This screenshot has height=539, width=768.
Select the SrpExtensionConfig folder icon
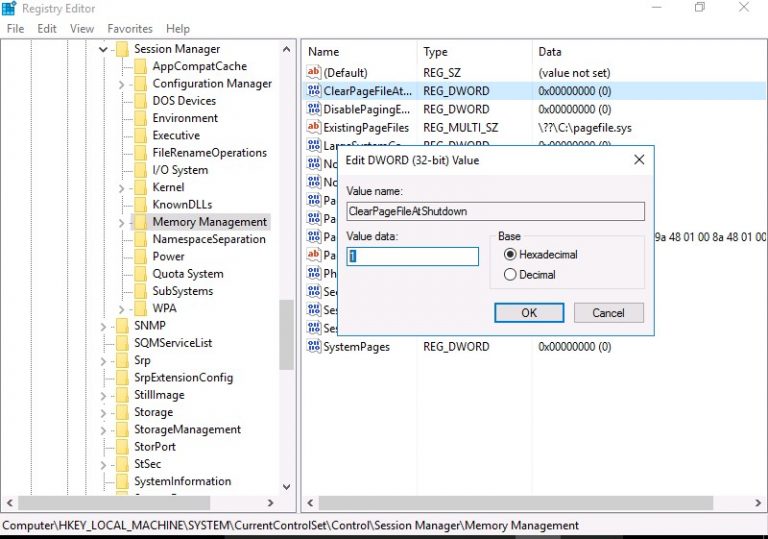click(x=122, y=378)
